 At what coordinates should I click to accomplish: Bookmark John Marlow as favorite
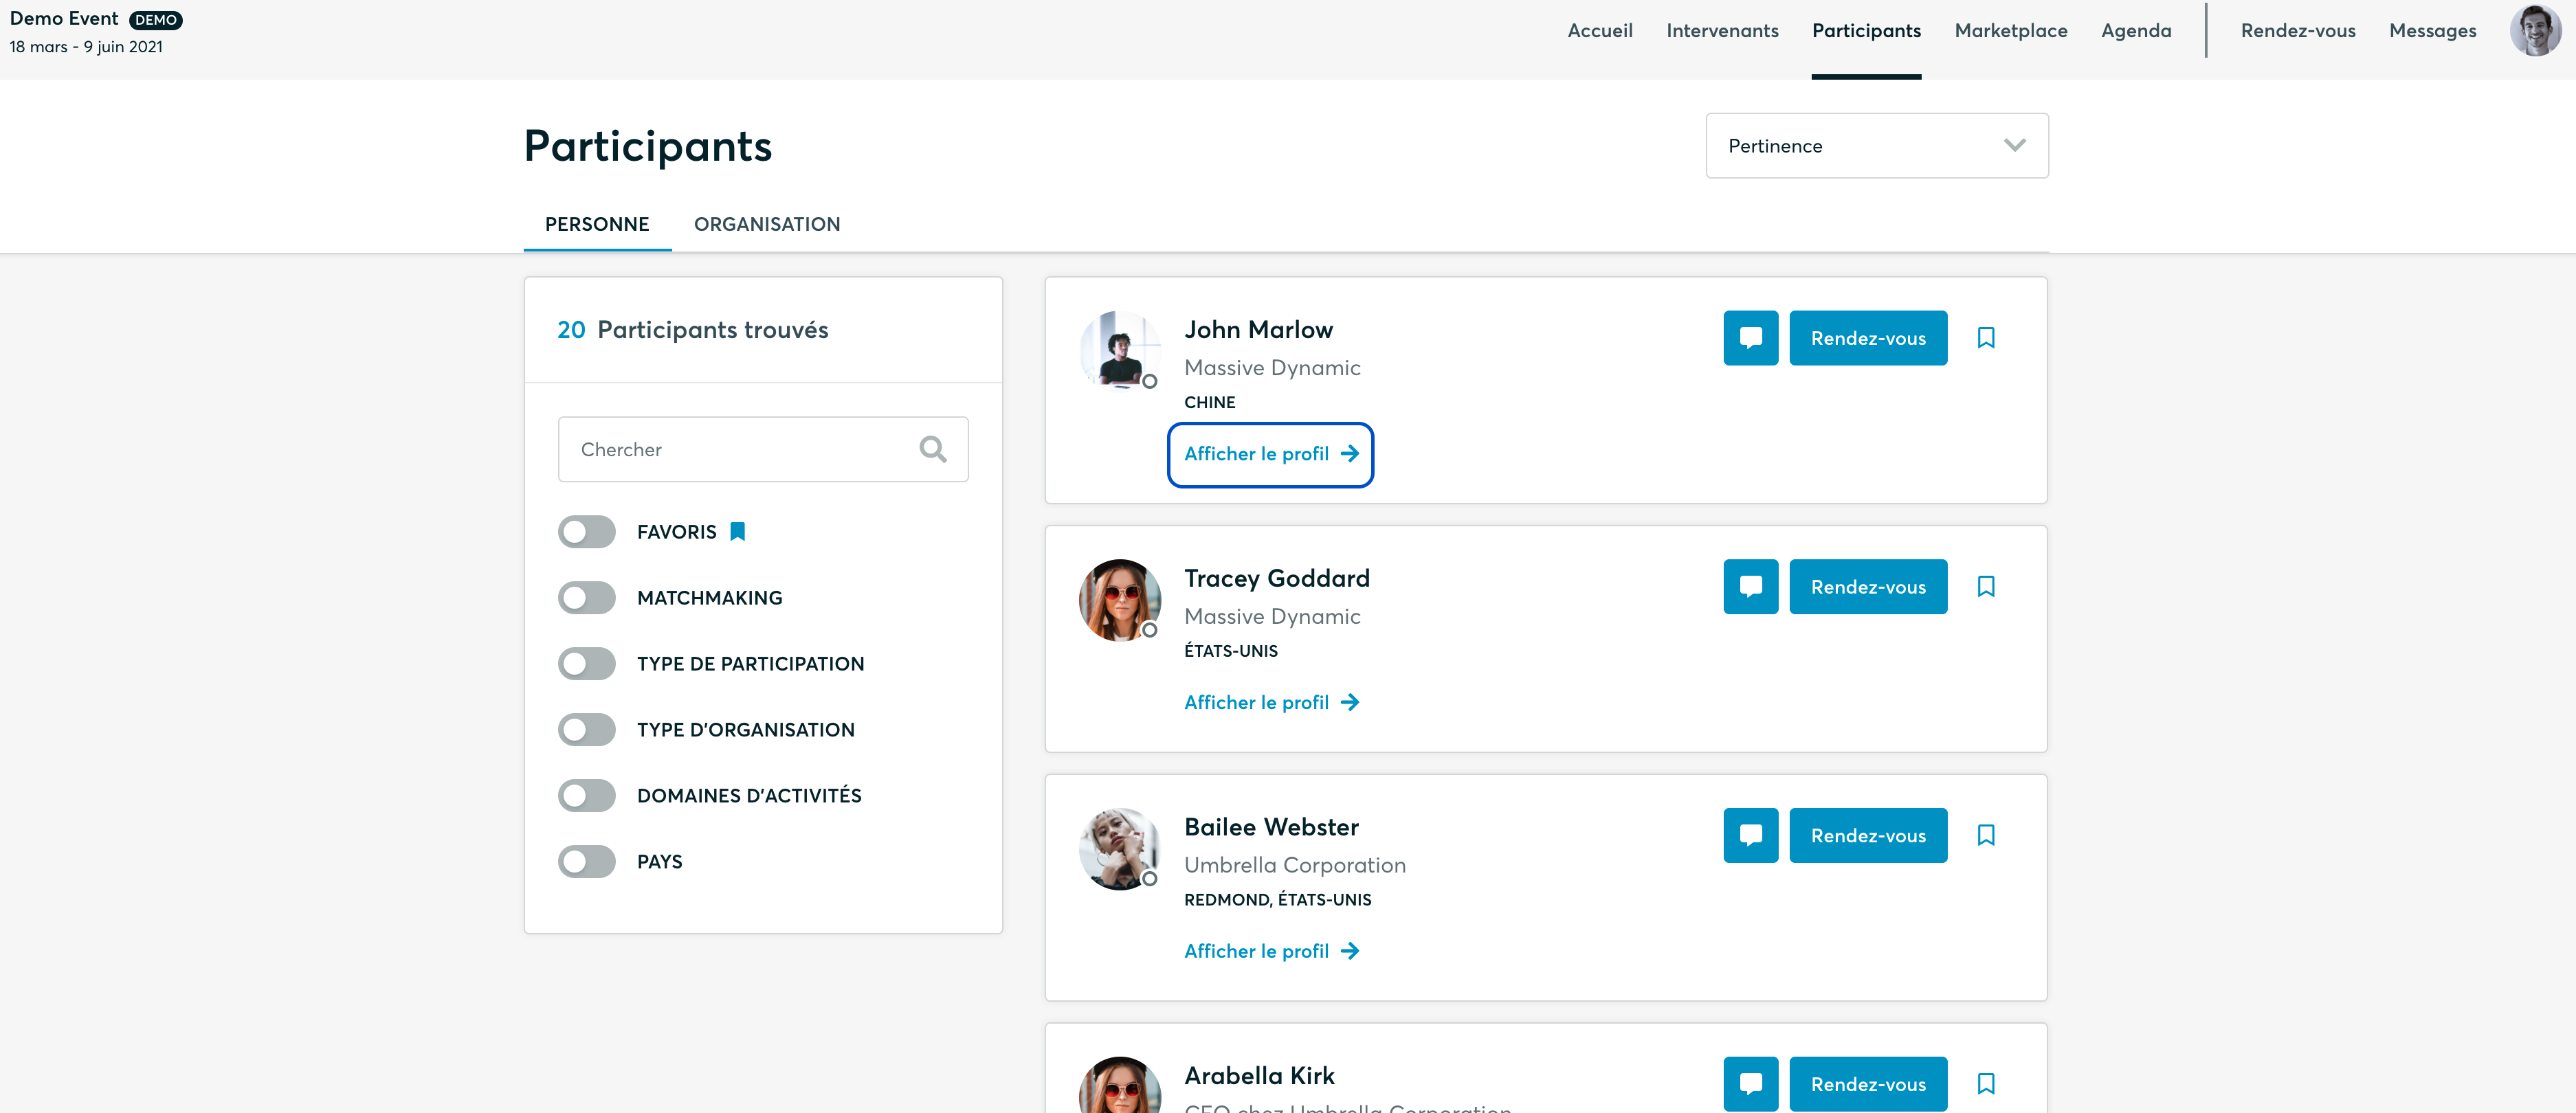click(x=1986, y=338)
